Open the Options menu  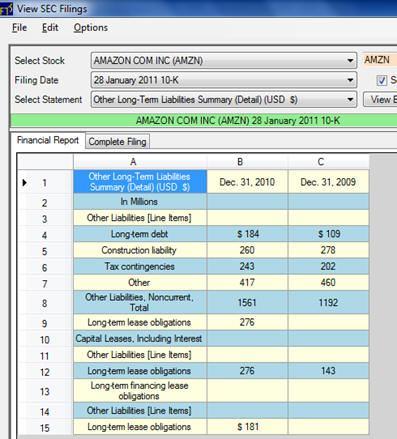pyautogui.click(x=91, y=28)
